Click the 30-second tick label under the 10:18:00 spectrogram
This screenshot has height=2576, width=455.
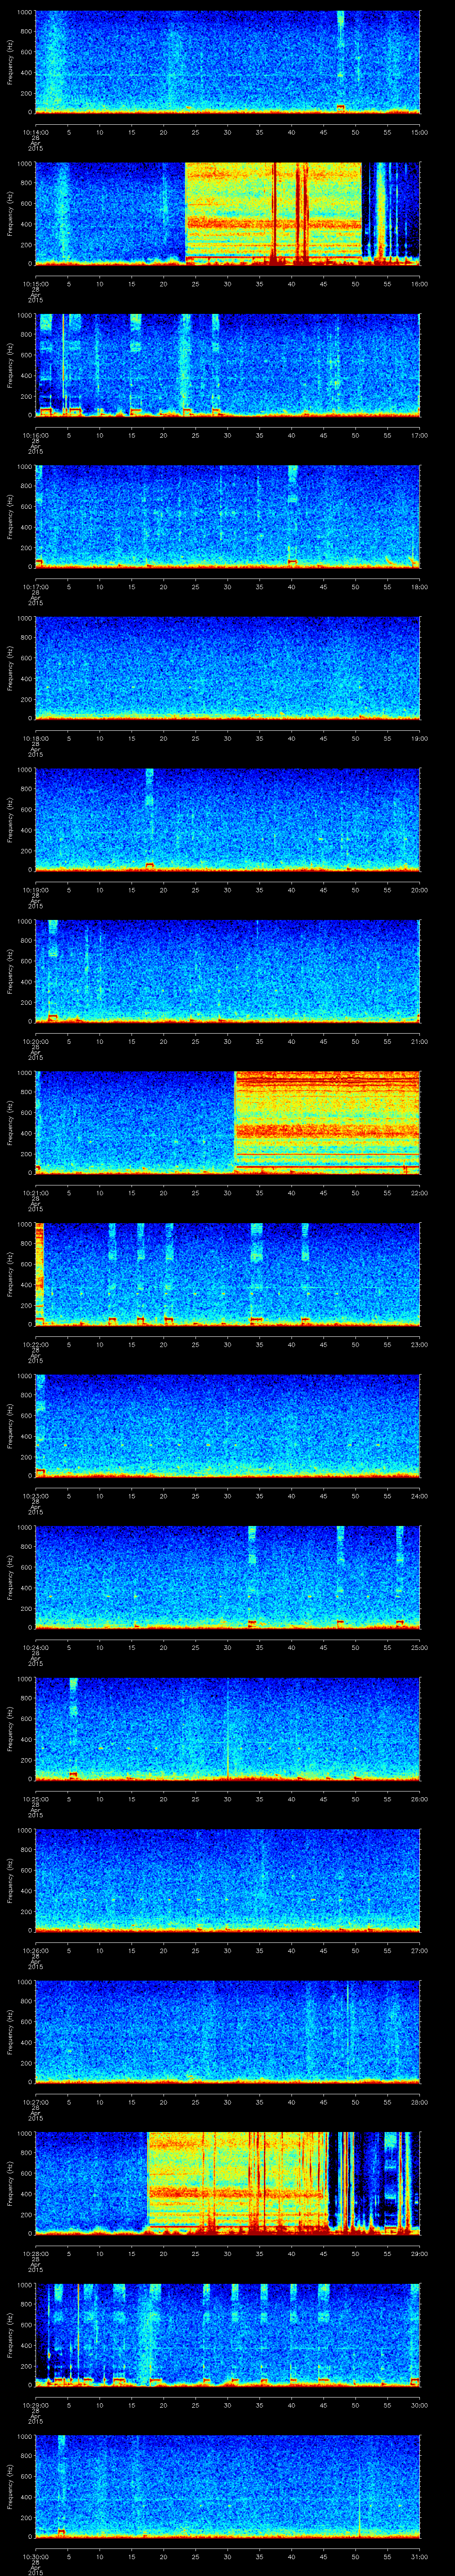point(228,738)
